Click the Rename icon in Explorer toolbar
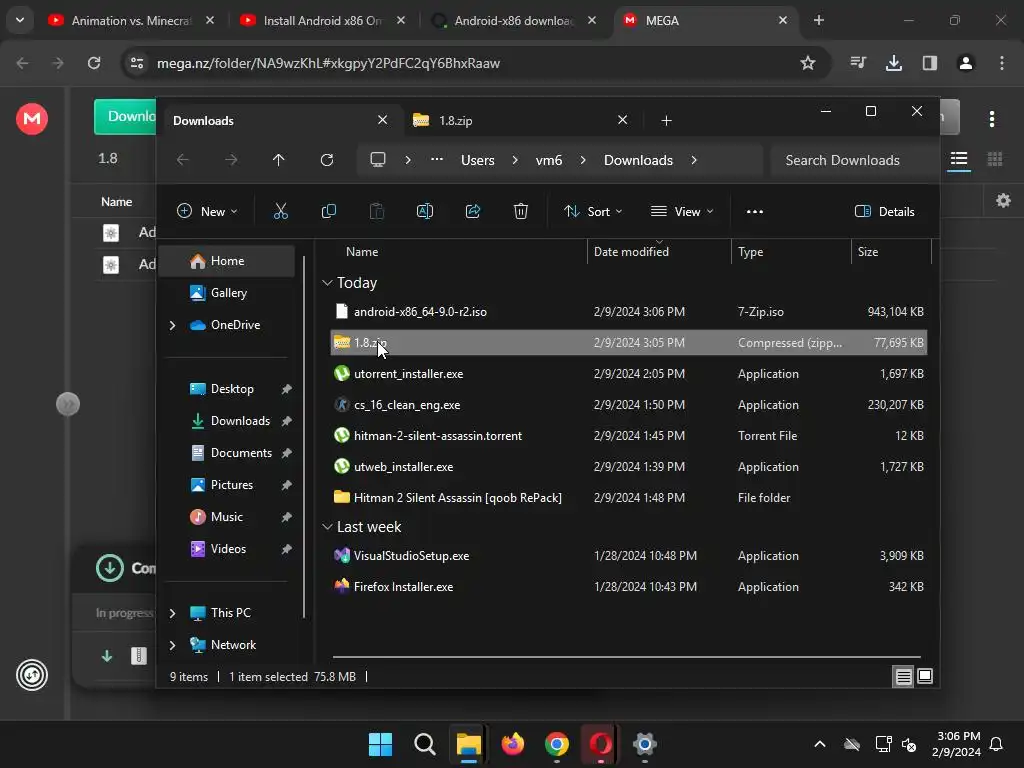The height and width of the screenshot is (768, 1024). tap(424, 211)
